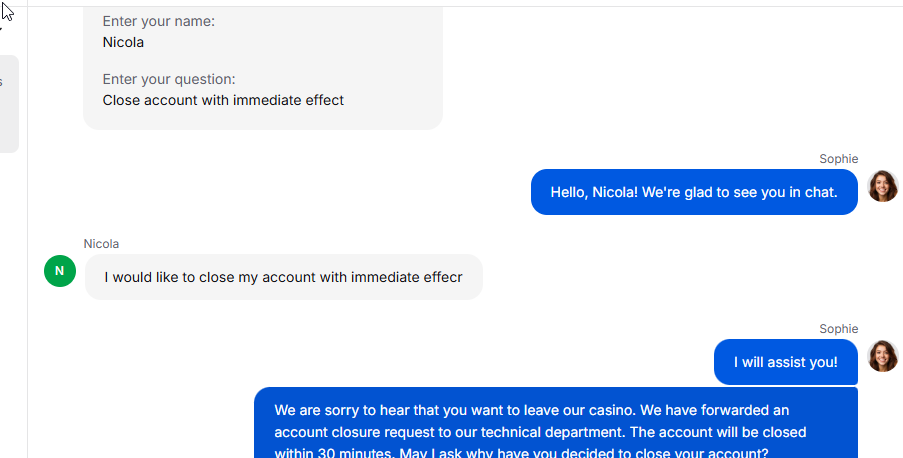Click Sophie's avatar beside the greeting message

tap(883, 186)
